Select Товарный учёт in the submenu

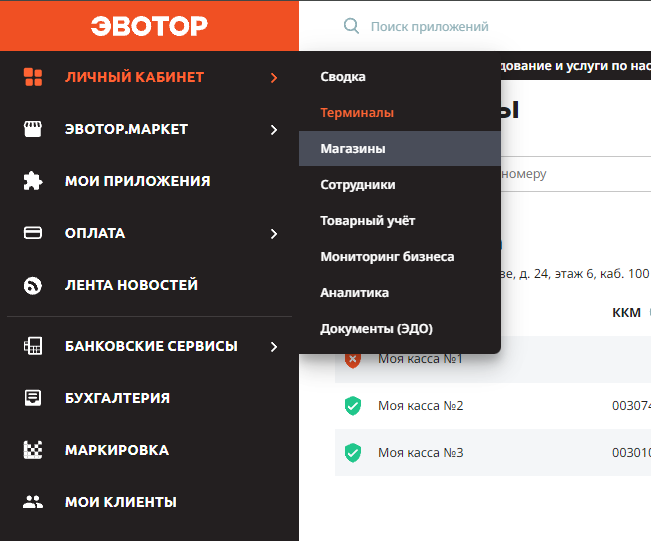367,220
